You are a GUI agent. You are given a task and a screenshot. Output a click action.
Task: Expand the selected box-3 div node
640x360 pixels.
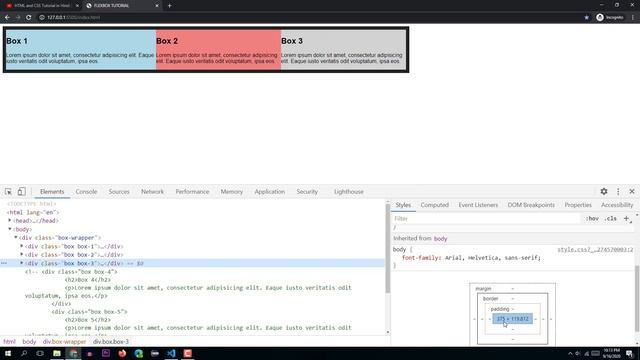coord(22,263)
